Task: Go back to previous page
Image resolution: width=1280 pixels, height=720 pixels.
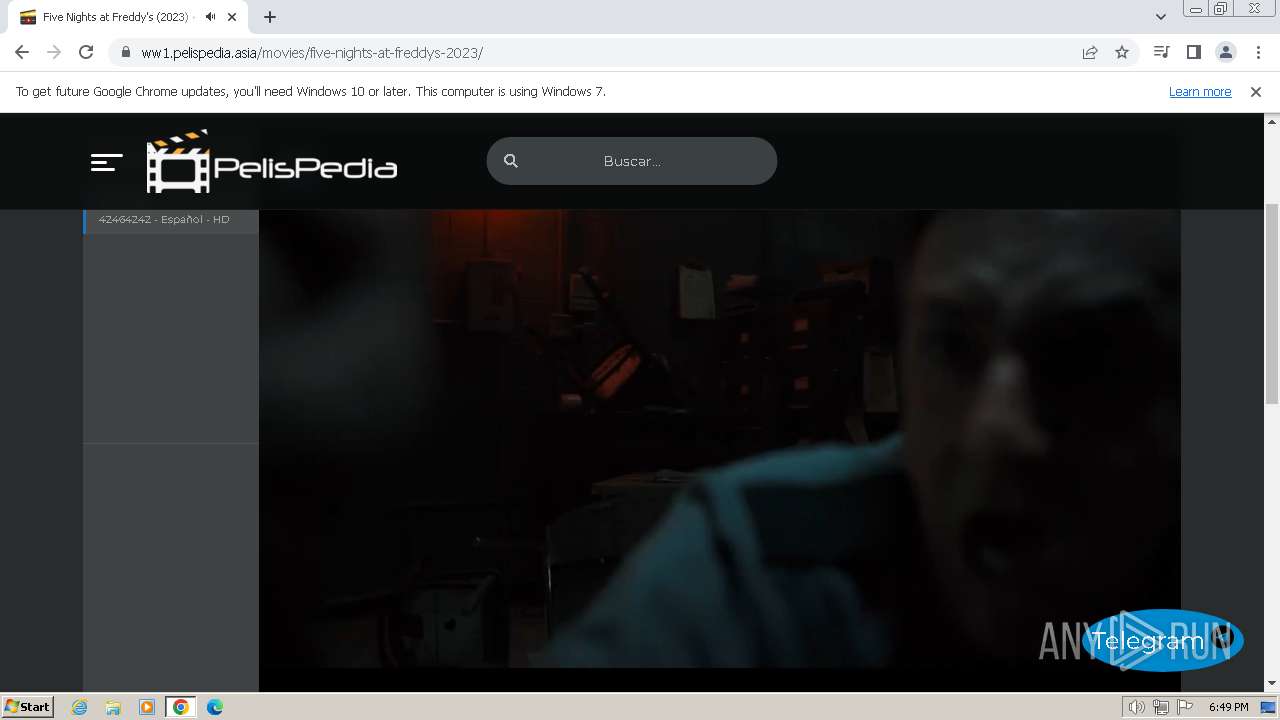Action: point(22,52)
